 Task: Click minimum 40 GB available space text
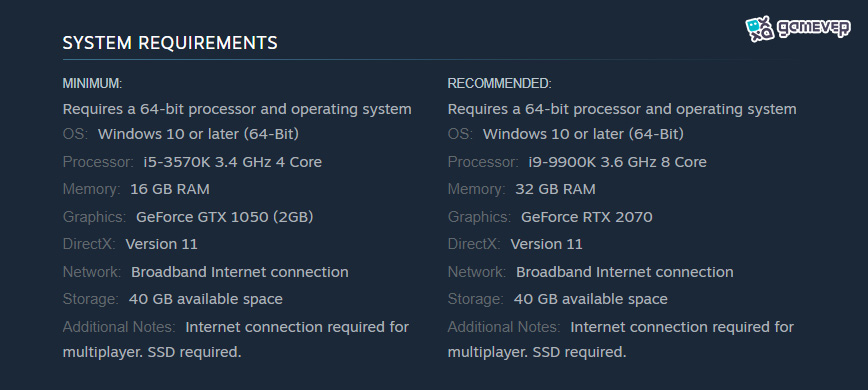pos(206,299)
